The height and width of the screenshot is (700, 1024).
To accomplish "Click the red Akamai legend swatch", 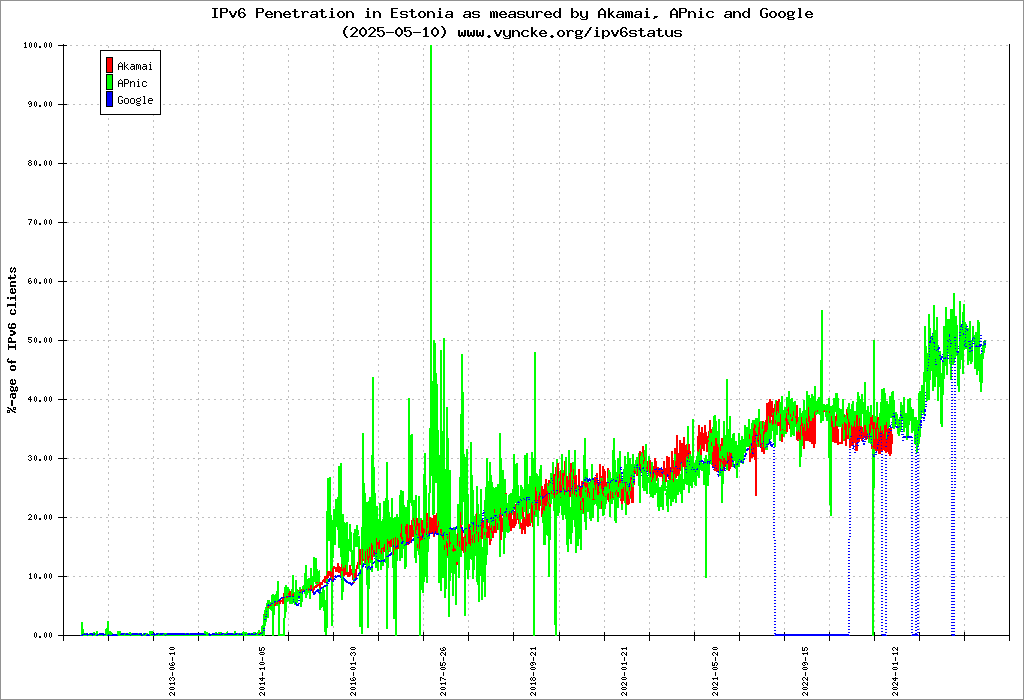I will (109, 66).
